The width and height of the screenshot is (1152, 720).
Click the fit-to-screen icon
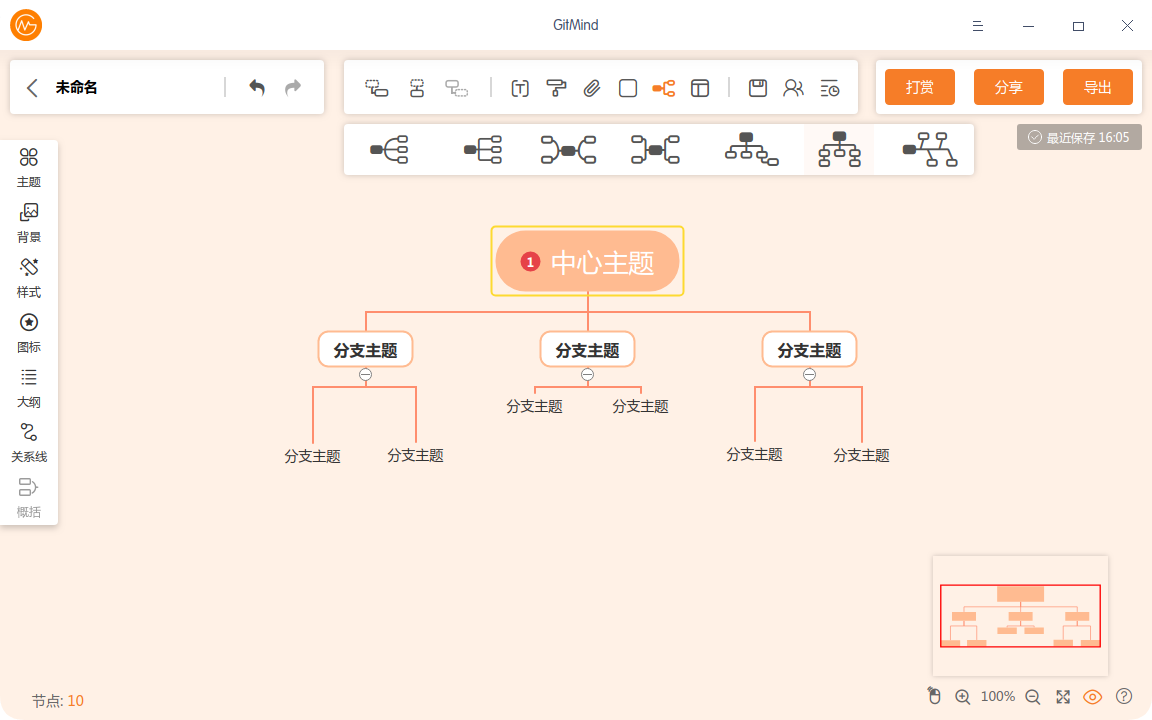pos(1063,697)
